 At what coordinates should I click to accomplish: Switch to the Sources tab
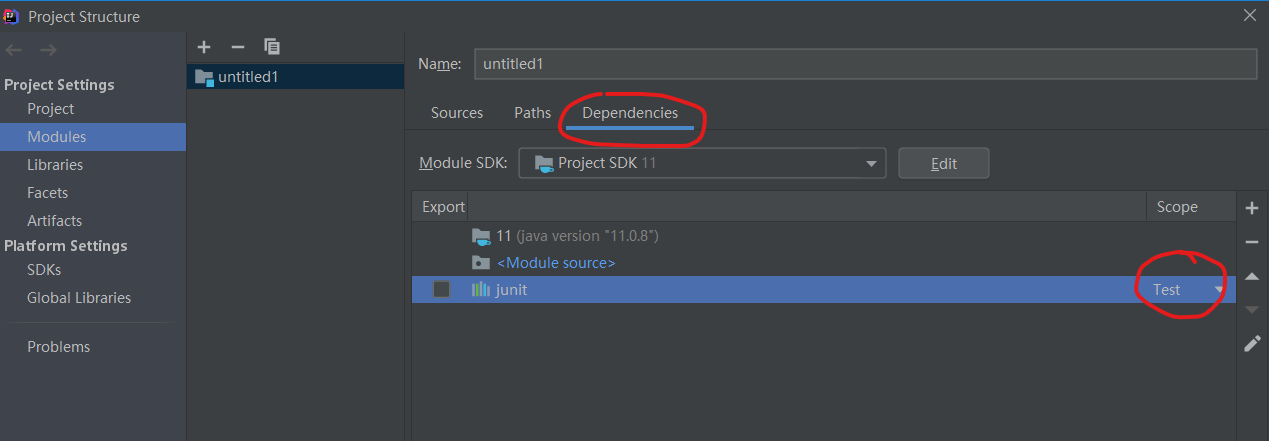tap(457, 113)
